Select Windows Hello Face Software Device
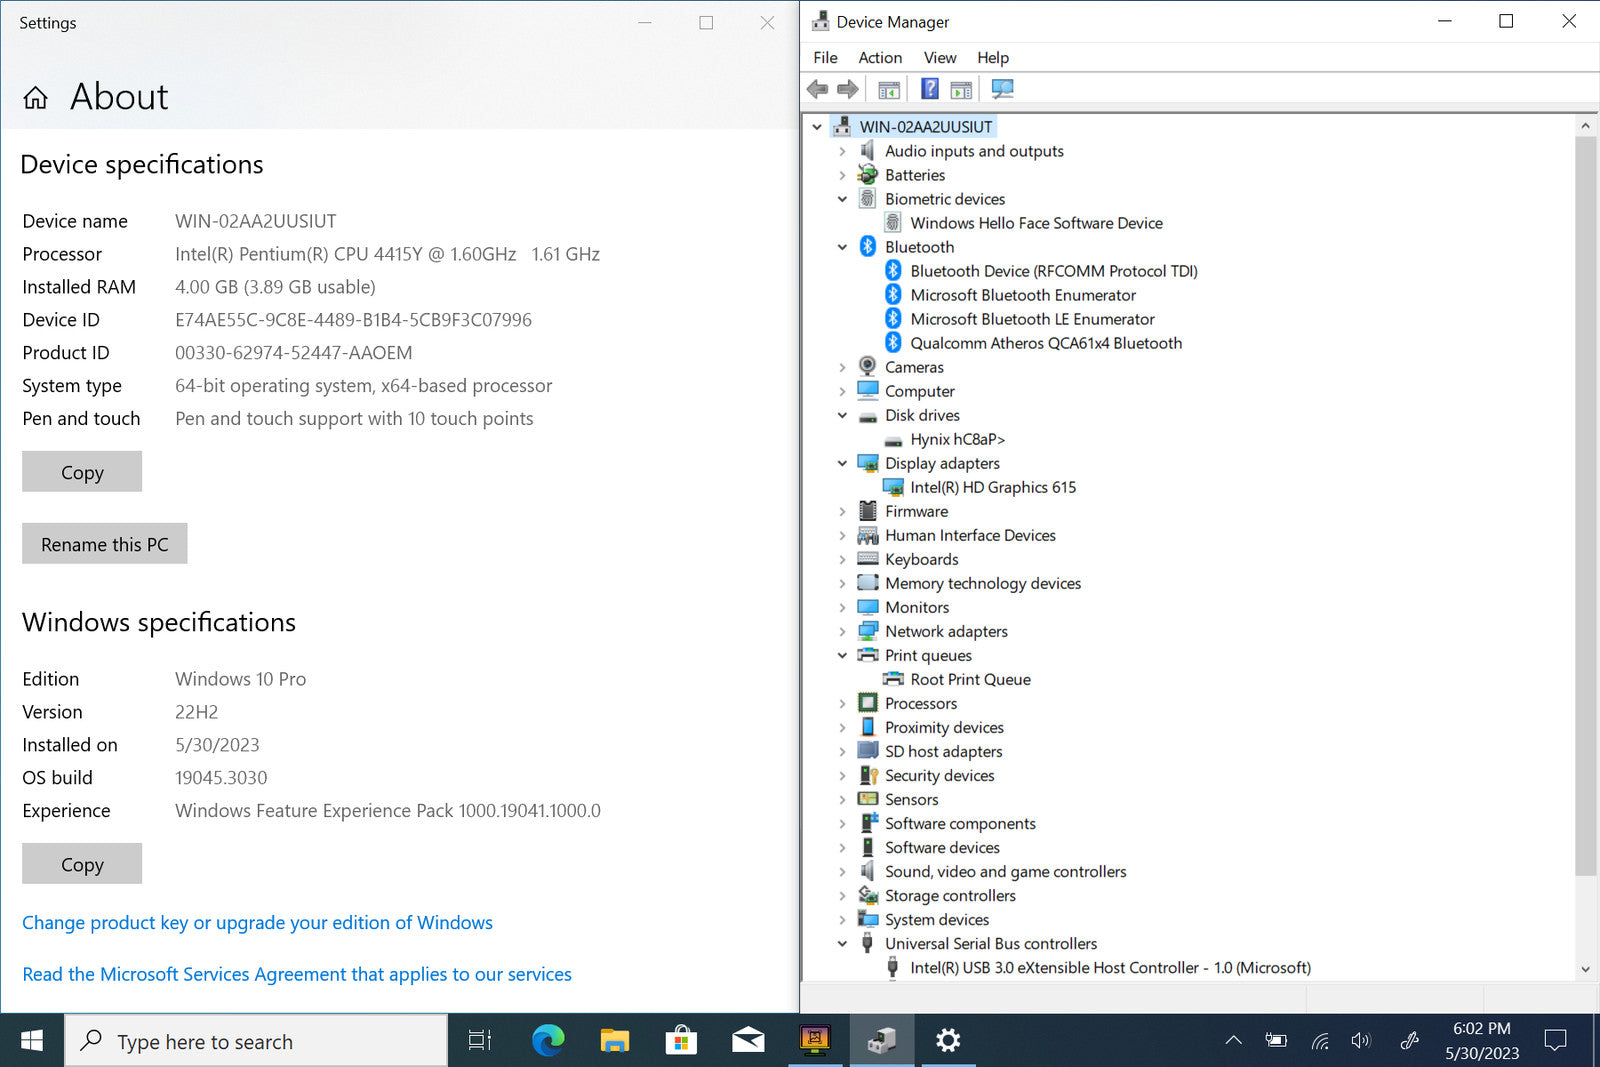The width and height of the screenshot is (1600, 1067). 1036,223
